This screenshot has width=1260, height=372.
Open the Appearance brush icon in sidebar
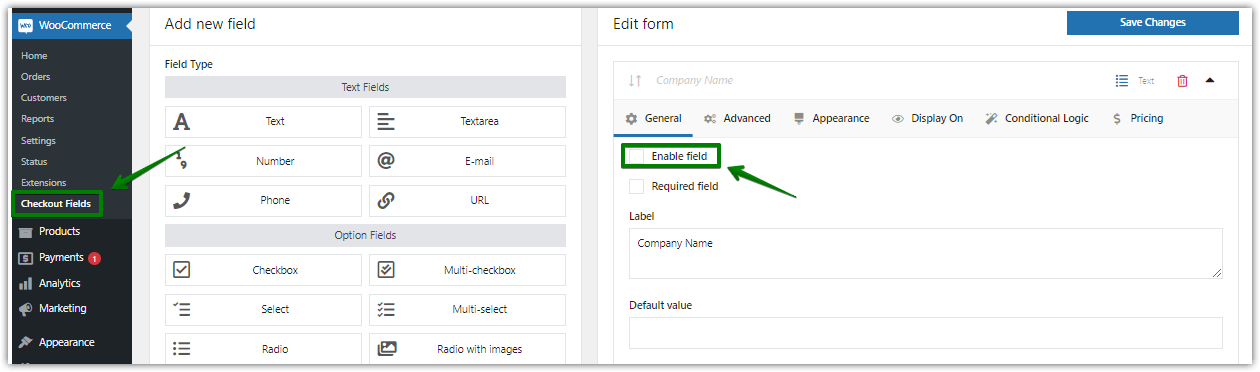click(x=26, y=342)
